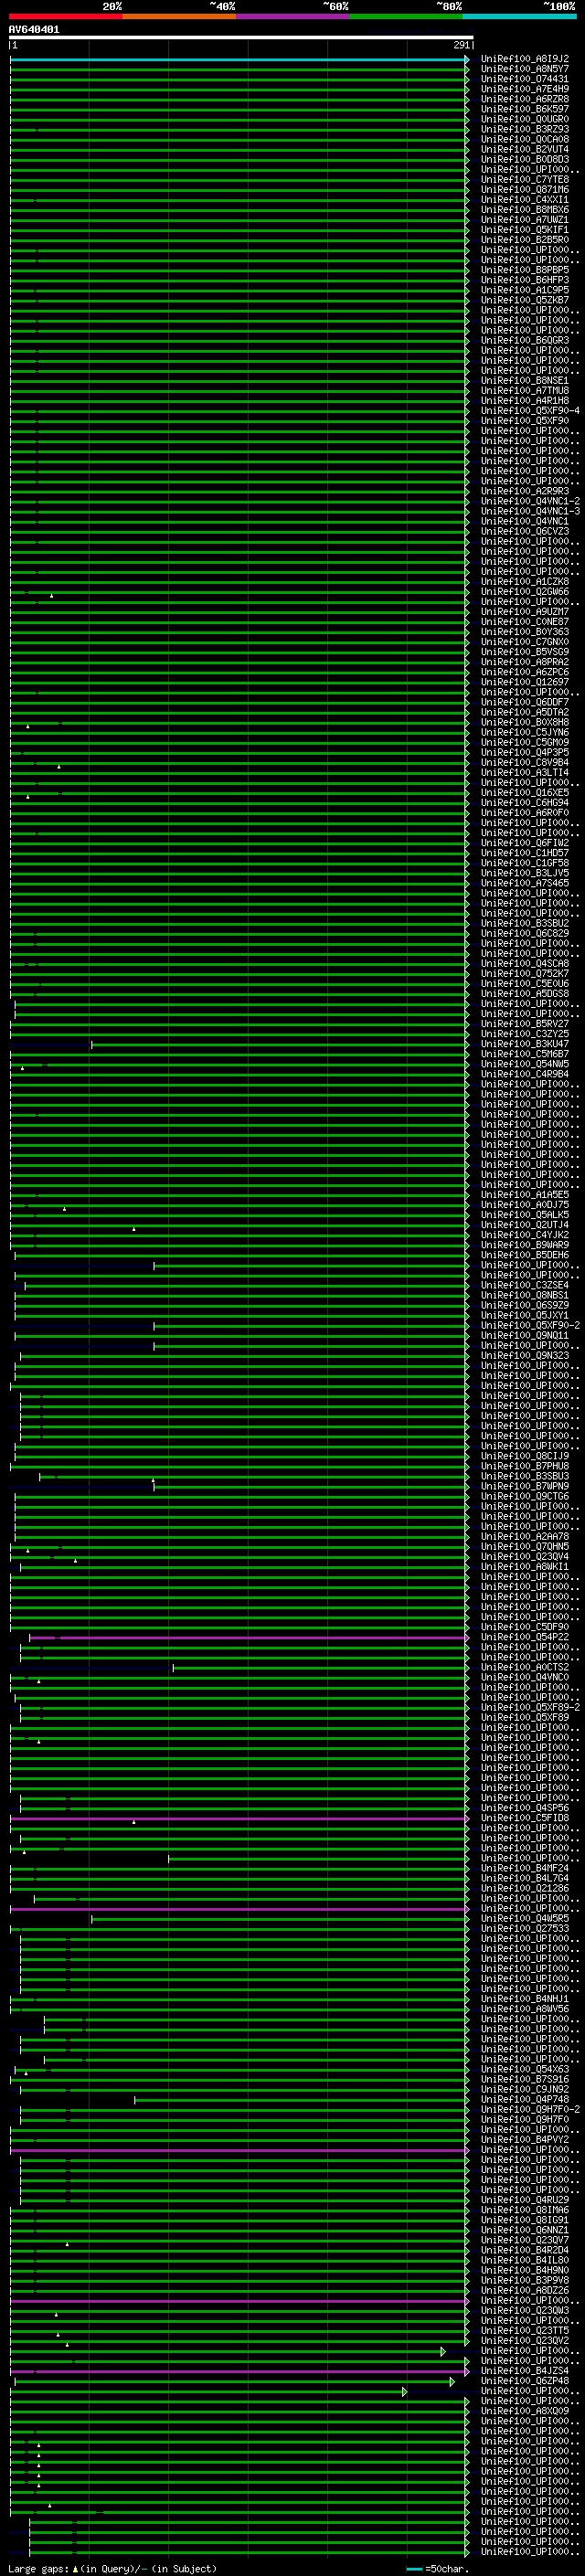Click the query name AV640401

pos(34,30)
